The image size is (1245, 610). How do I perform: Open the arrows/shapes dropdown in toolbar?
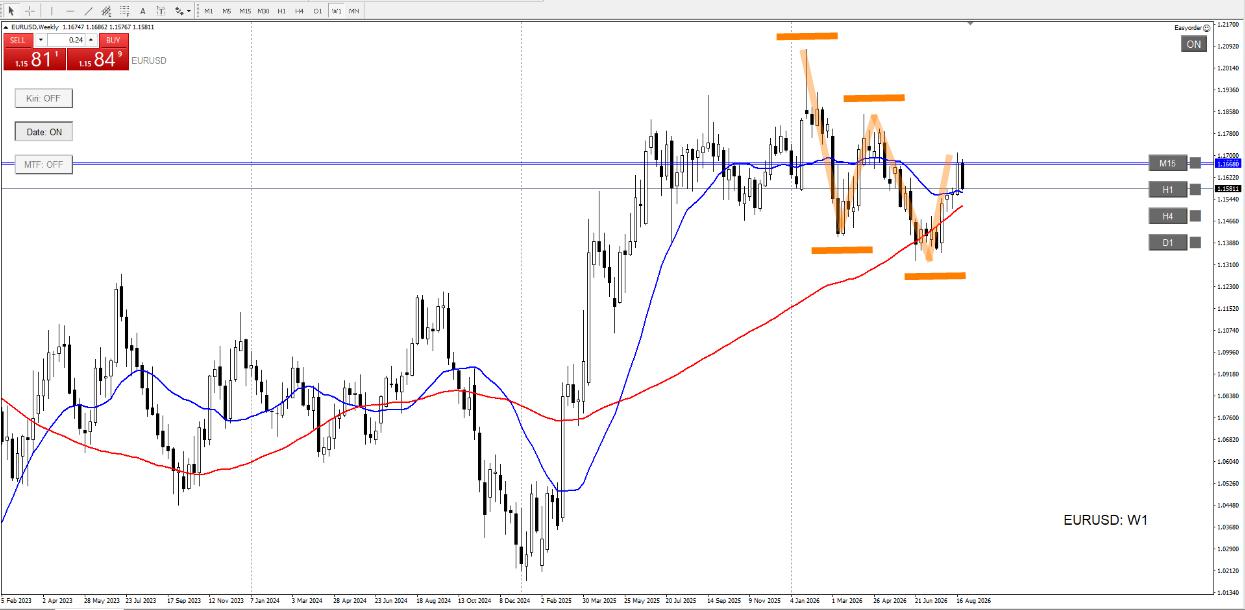(183, 11)
